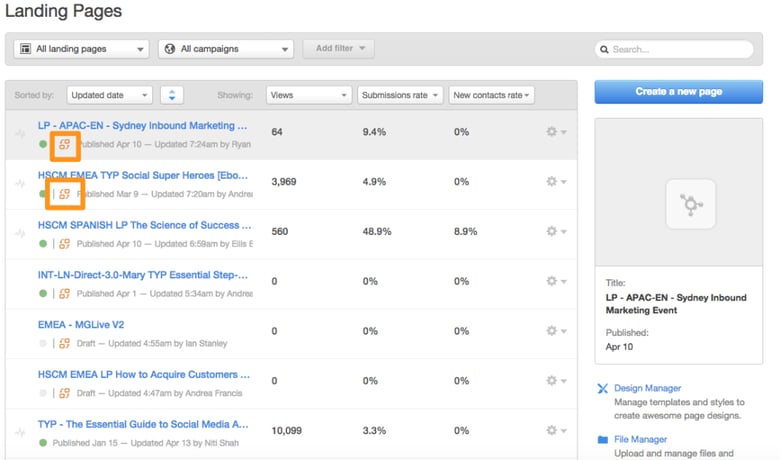780x460 pixels.
Task: Click the orange template icon in INT-LN-Direct-3.0-Mary row
Action: tap(65, 293)
